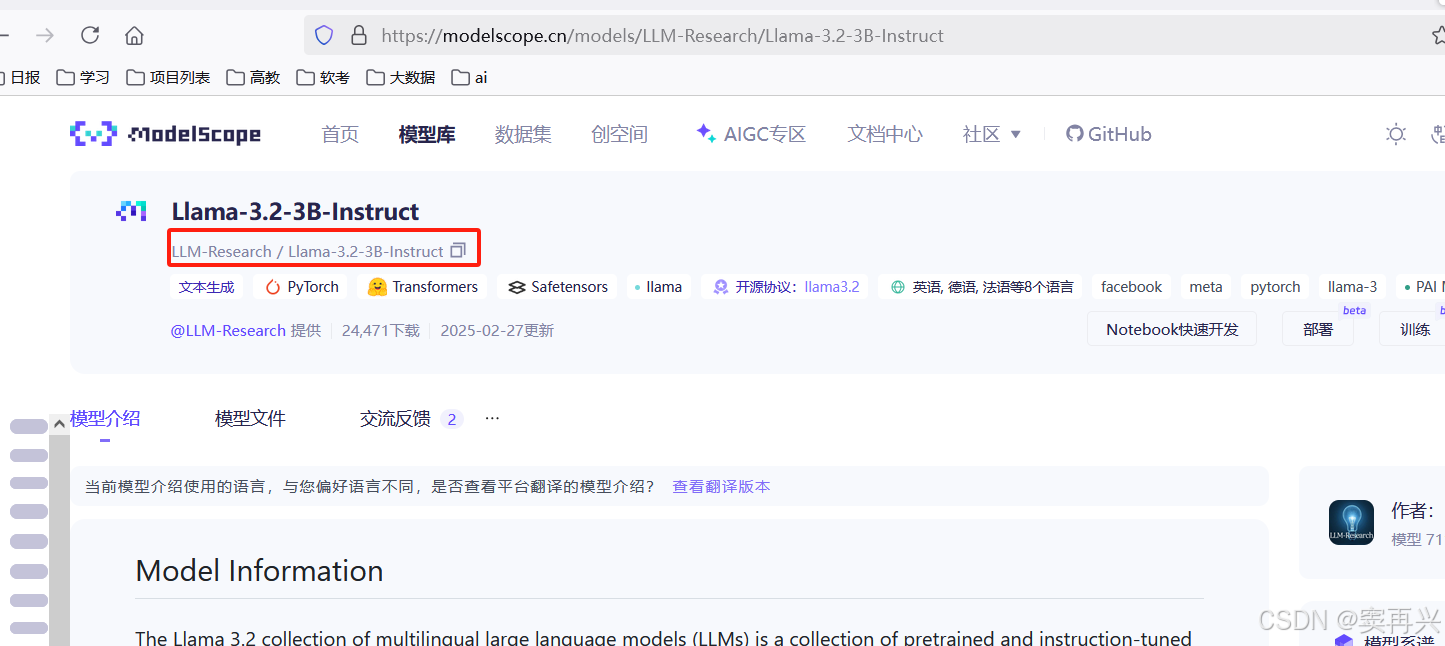Click the 部署 button
1445x646 pixels.
(x=1318, y=329)
